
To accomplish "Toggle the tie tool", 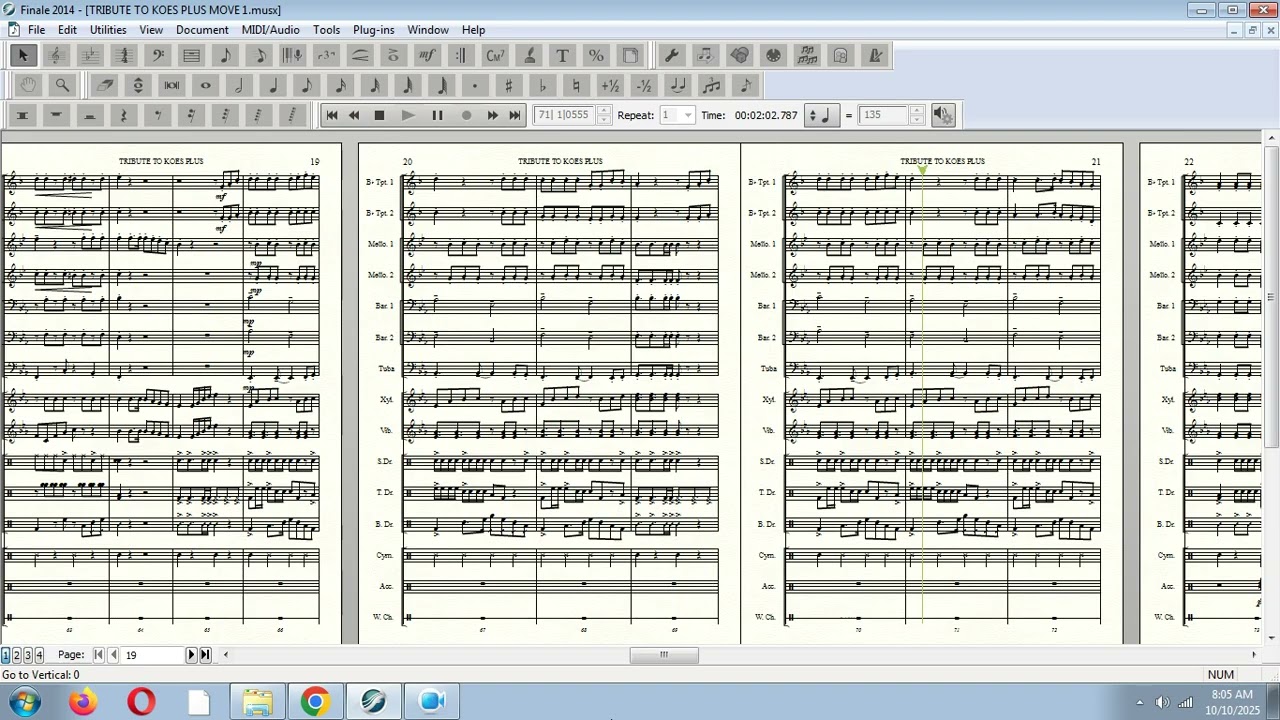I will pyautogui.click(x=678, y=85).
